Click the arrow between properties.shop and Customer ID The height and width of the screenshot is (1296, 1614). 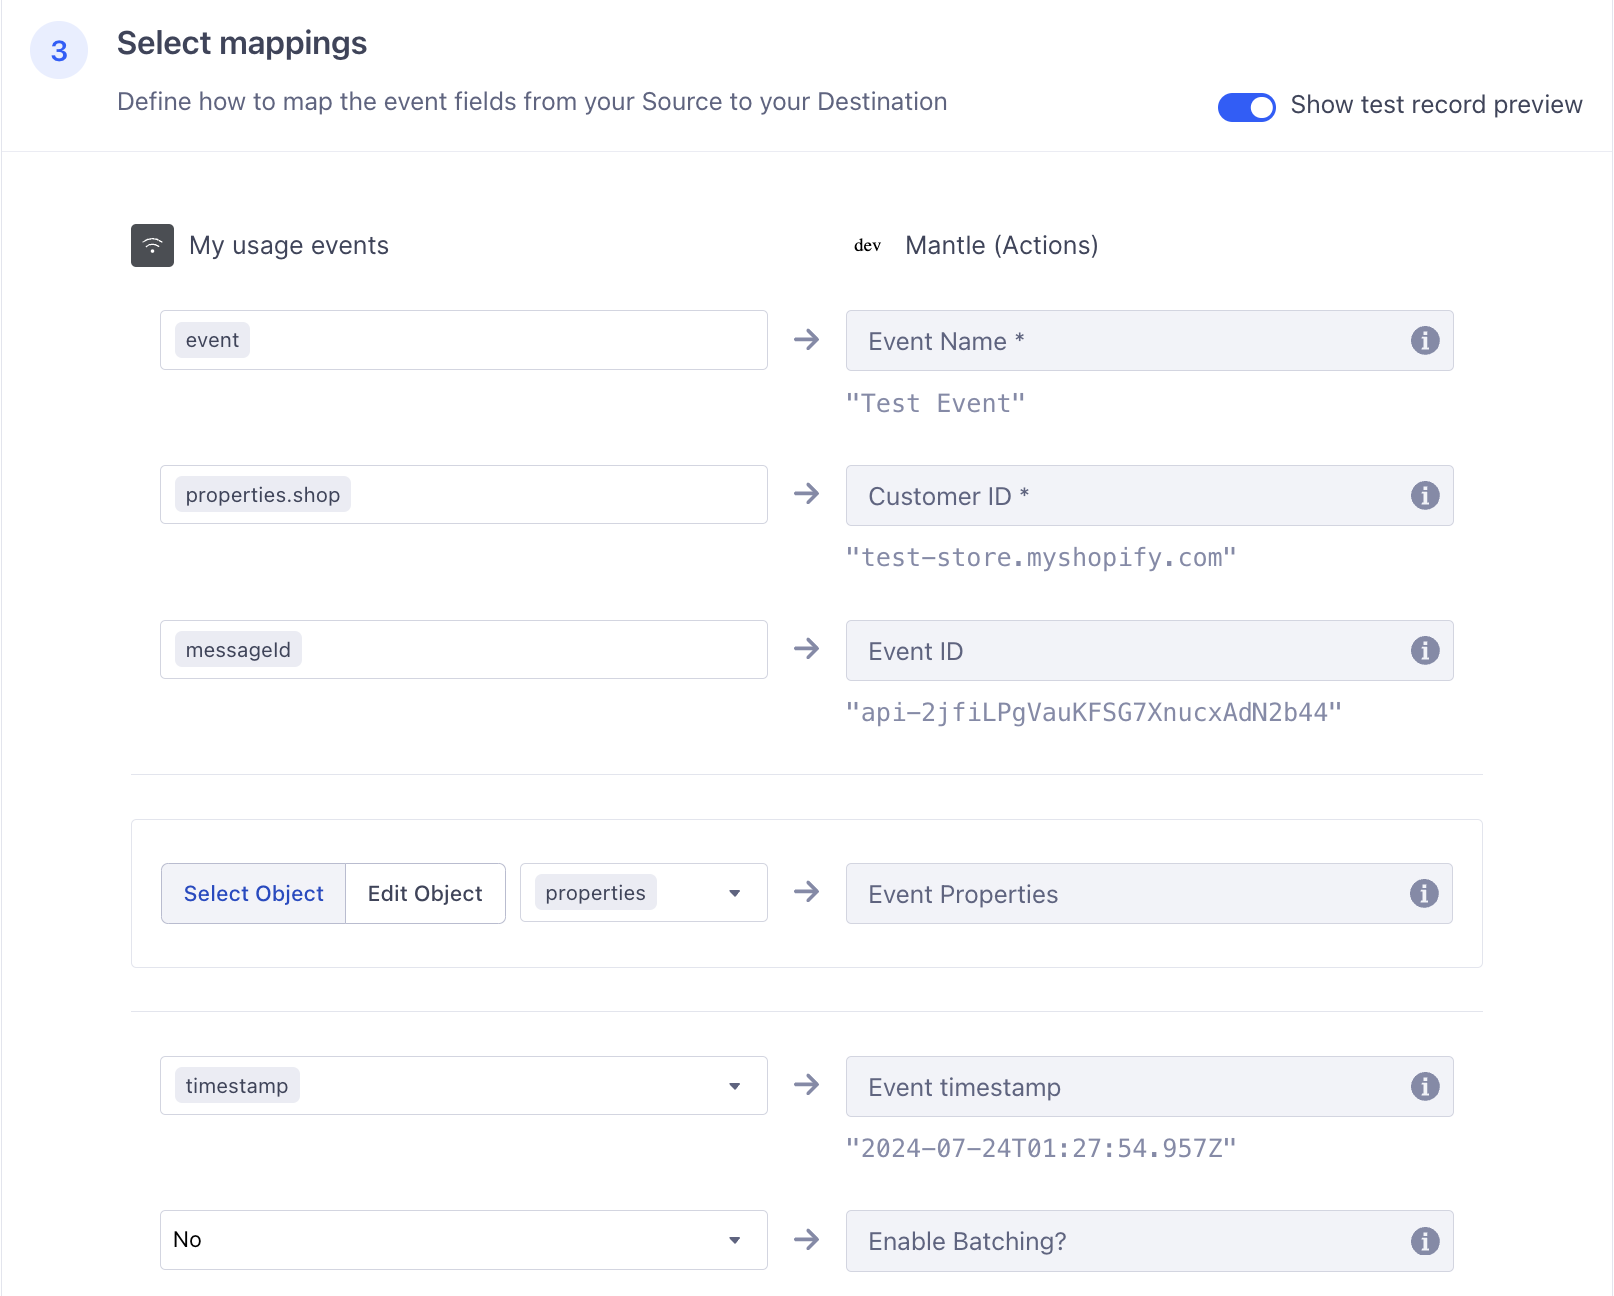click(806, 494)
